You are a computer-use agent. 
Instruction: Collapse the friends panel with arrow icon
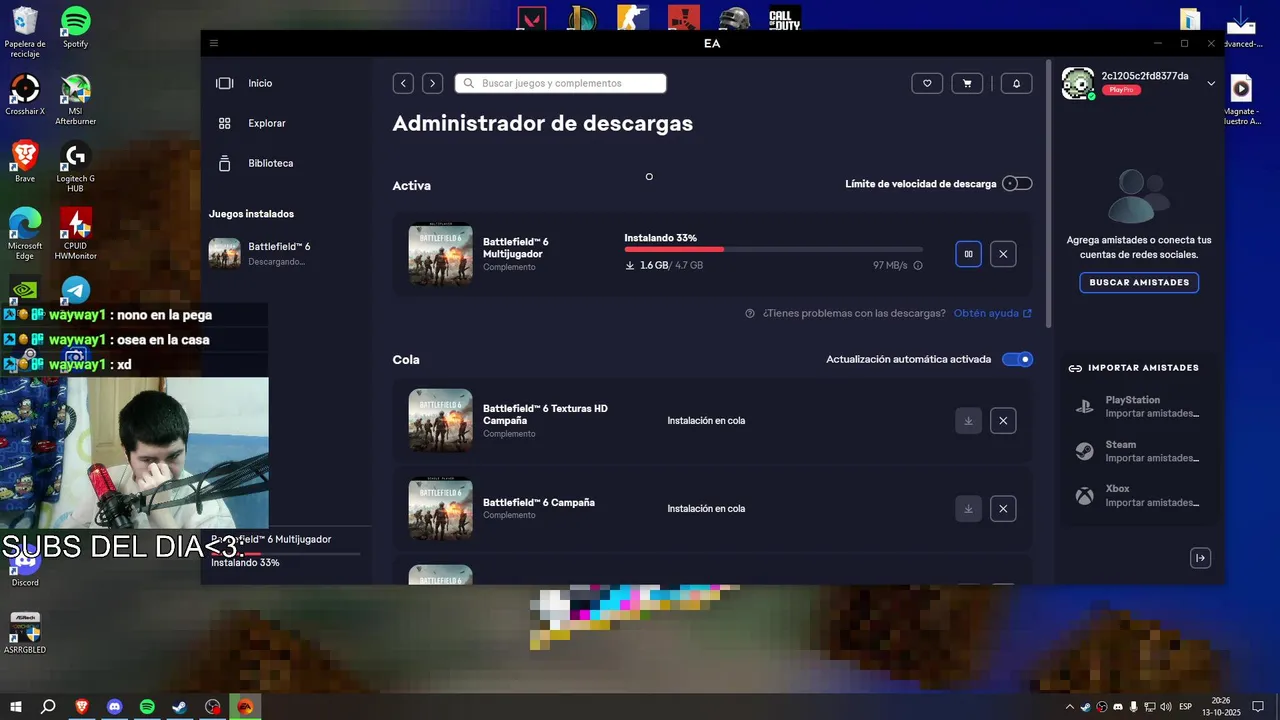1201,558
